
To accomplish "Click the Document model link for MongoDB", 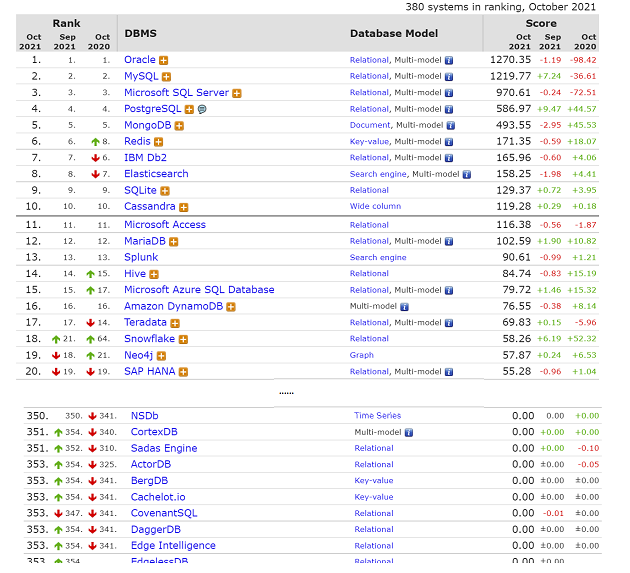I will (370, 125).
